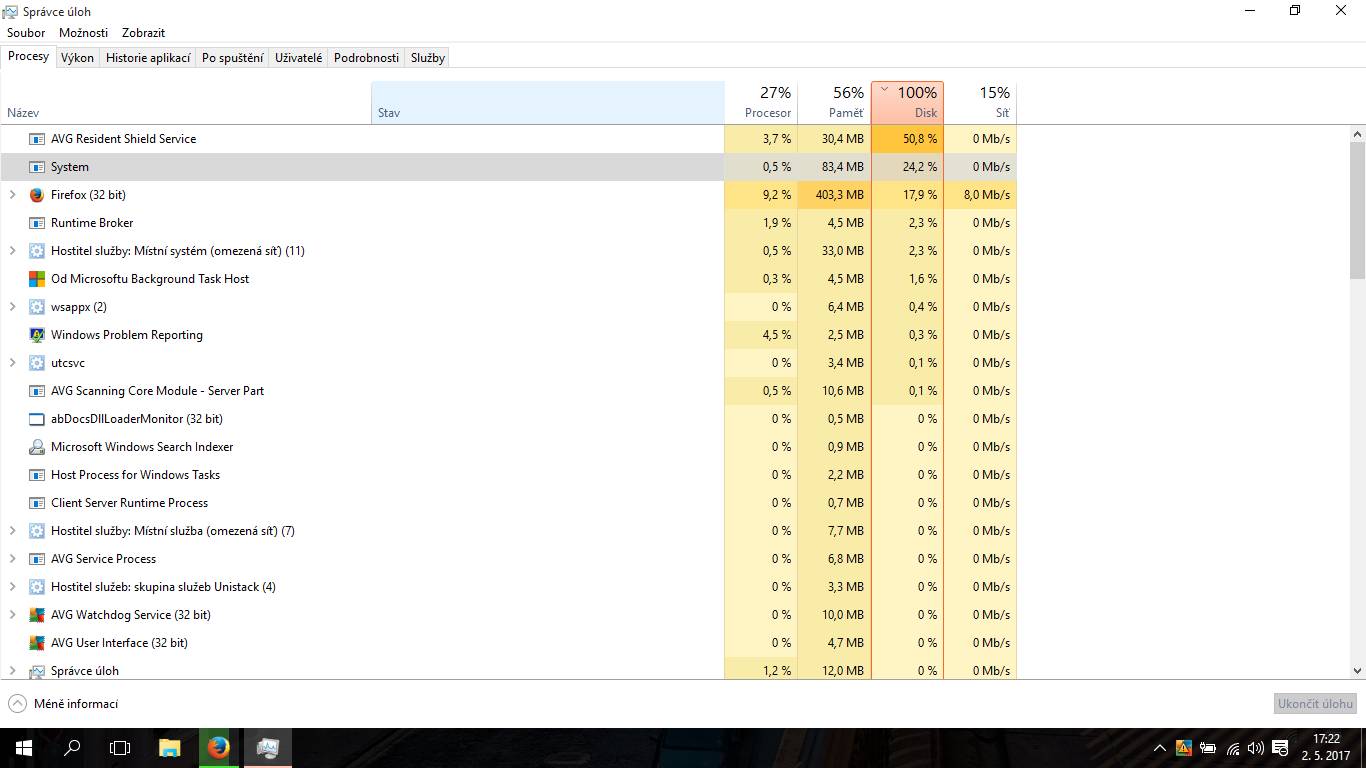This screenshot has width=1366, height=768.
Task: Open the Wi-Fi network tray icon
Action: [x=1232, y=748]
